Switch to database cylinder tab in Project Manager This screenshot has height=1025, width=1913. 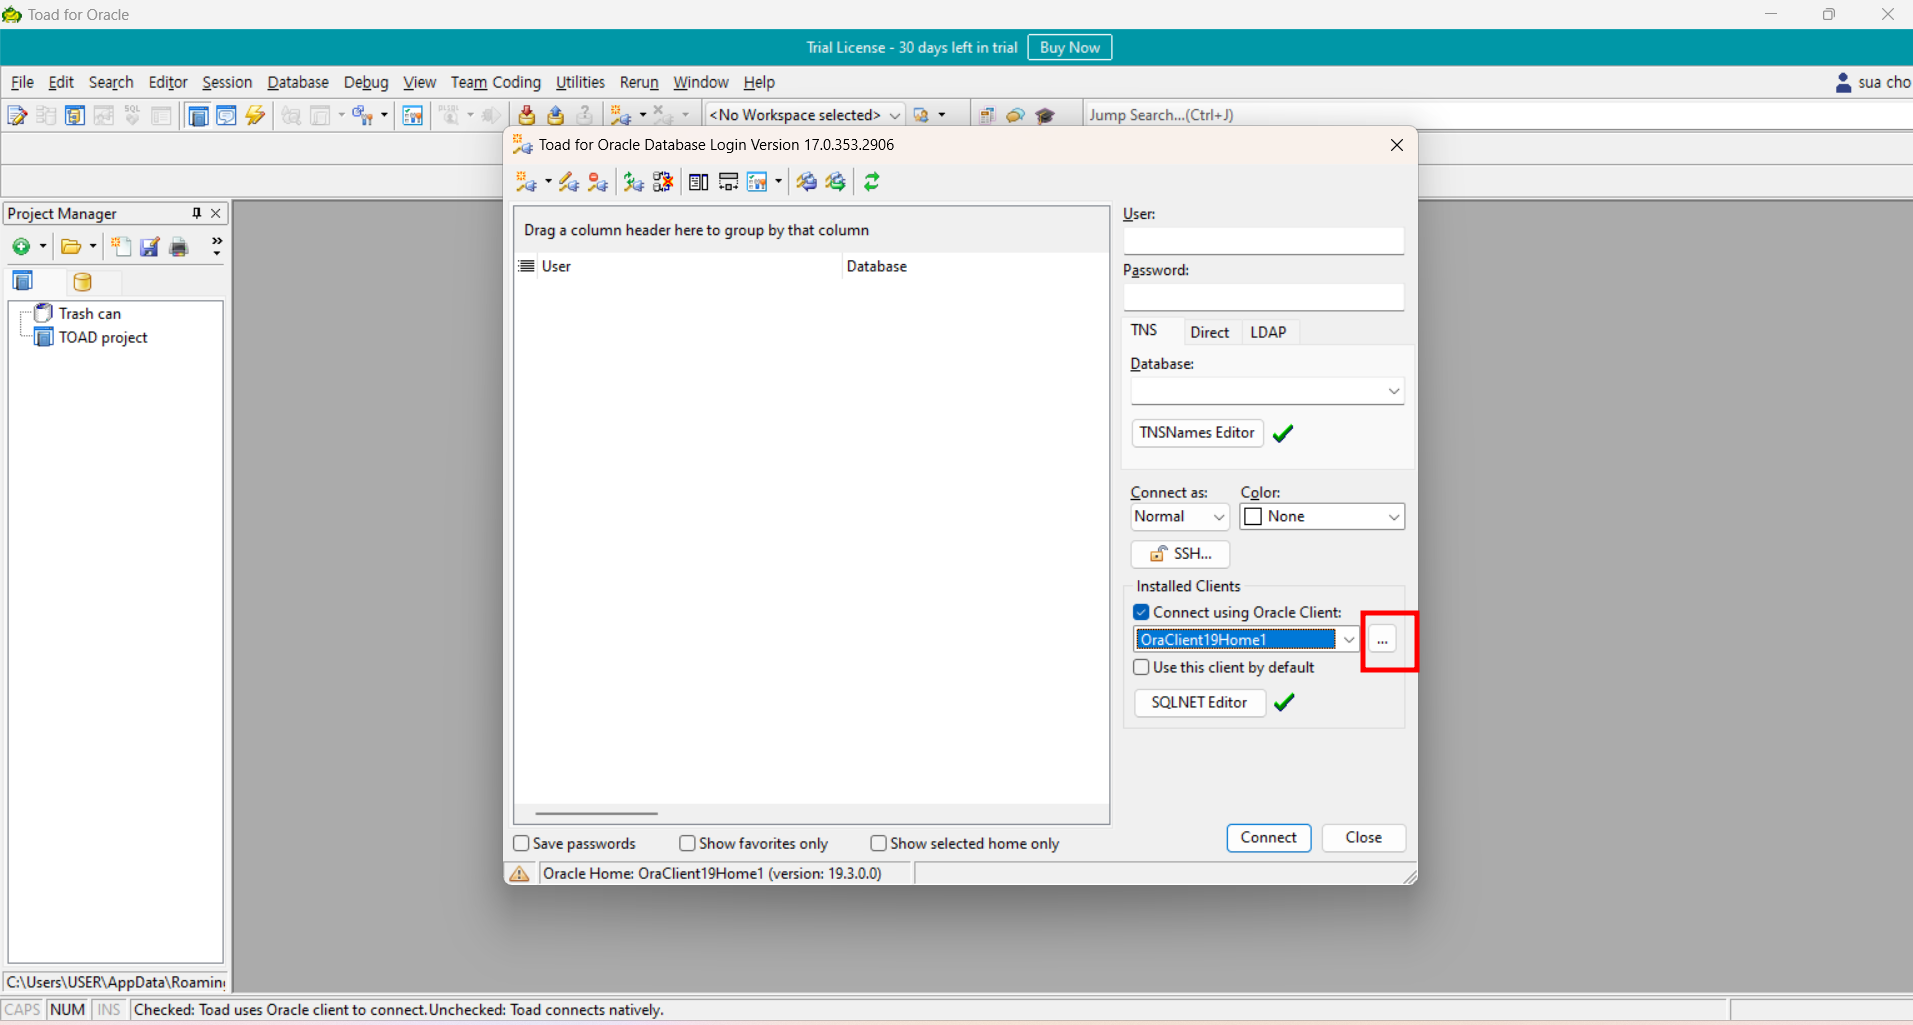tap(83, 281)
